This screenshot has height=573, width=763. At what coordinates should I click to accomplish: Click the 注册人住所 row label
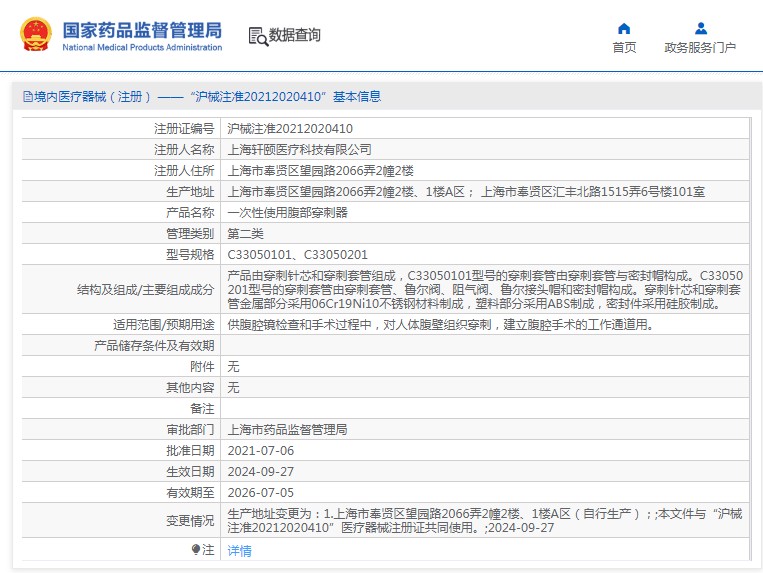point(184,171)
